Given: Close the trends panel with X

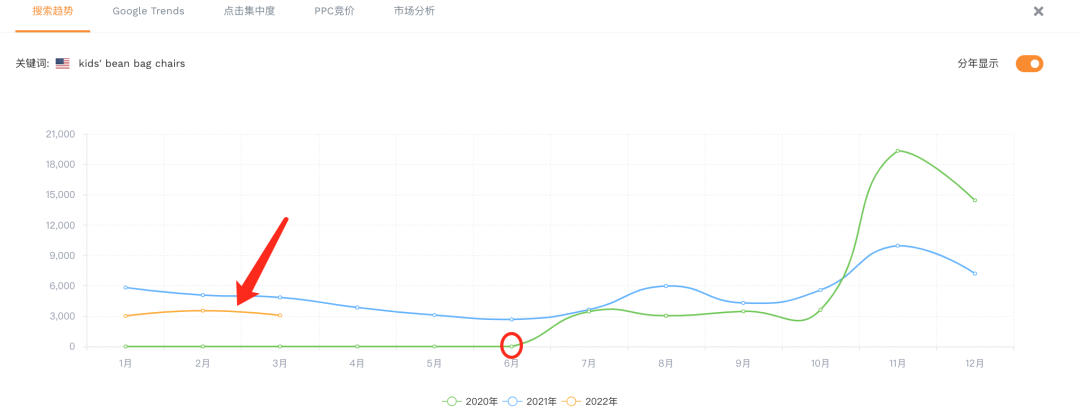Looking at the screenshot, I should 1038,11.
